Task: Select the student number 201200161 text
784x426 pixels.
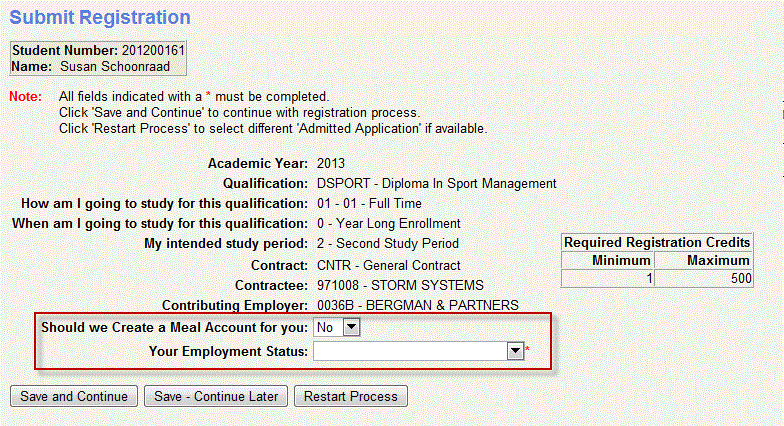Action: 153,49
